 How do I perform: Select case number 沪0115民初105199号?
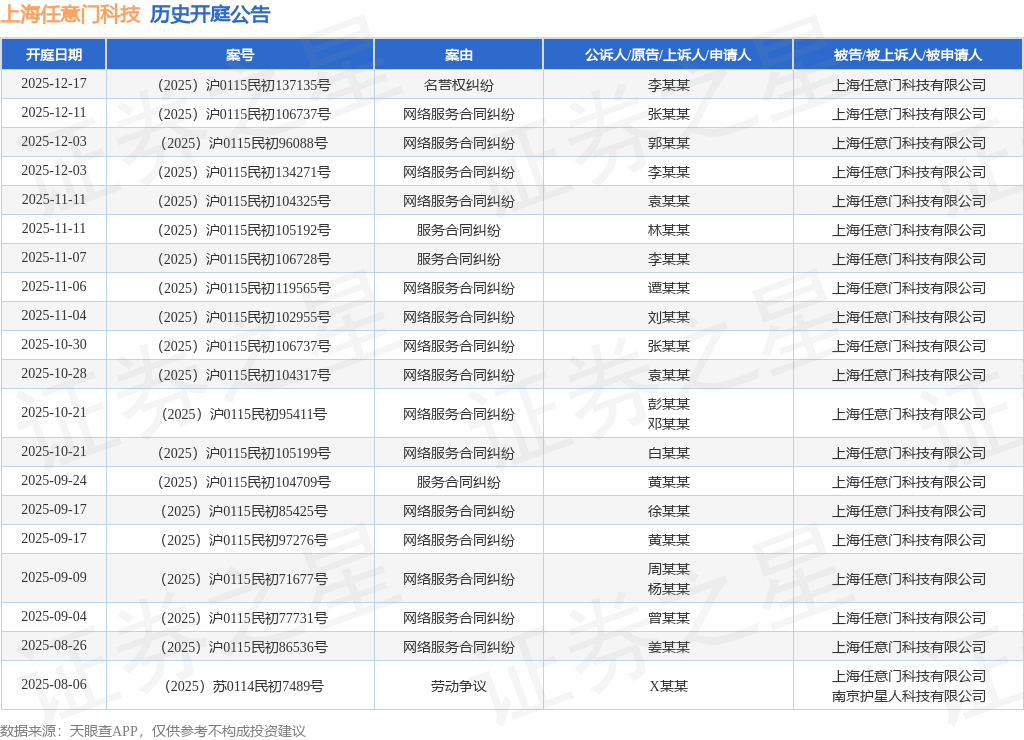244,453
